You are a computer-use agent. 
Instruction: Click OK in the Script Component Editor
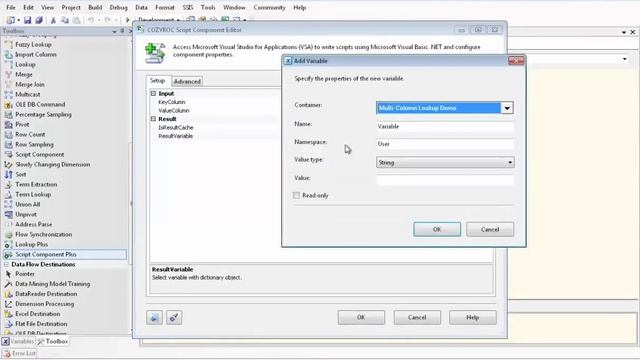pyautogui.click(x=361, y=317)
